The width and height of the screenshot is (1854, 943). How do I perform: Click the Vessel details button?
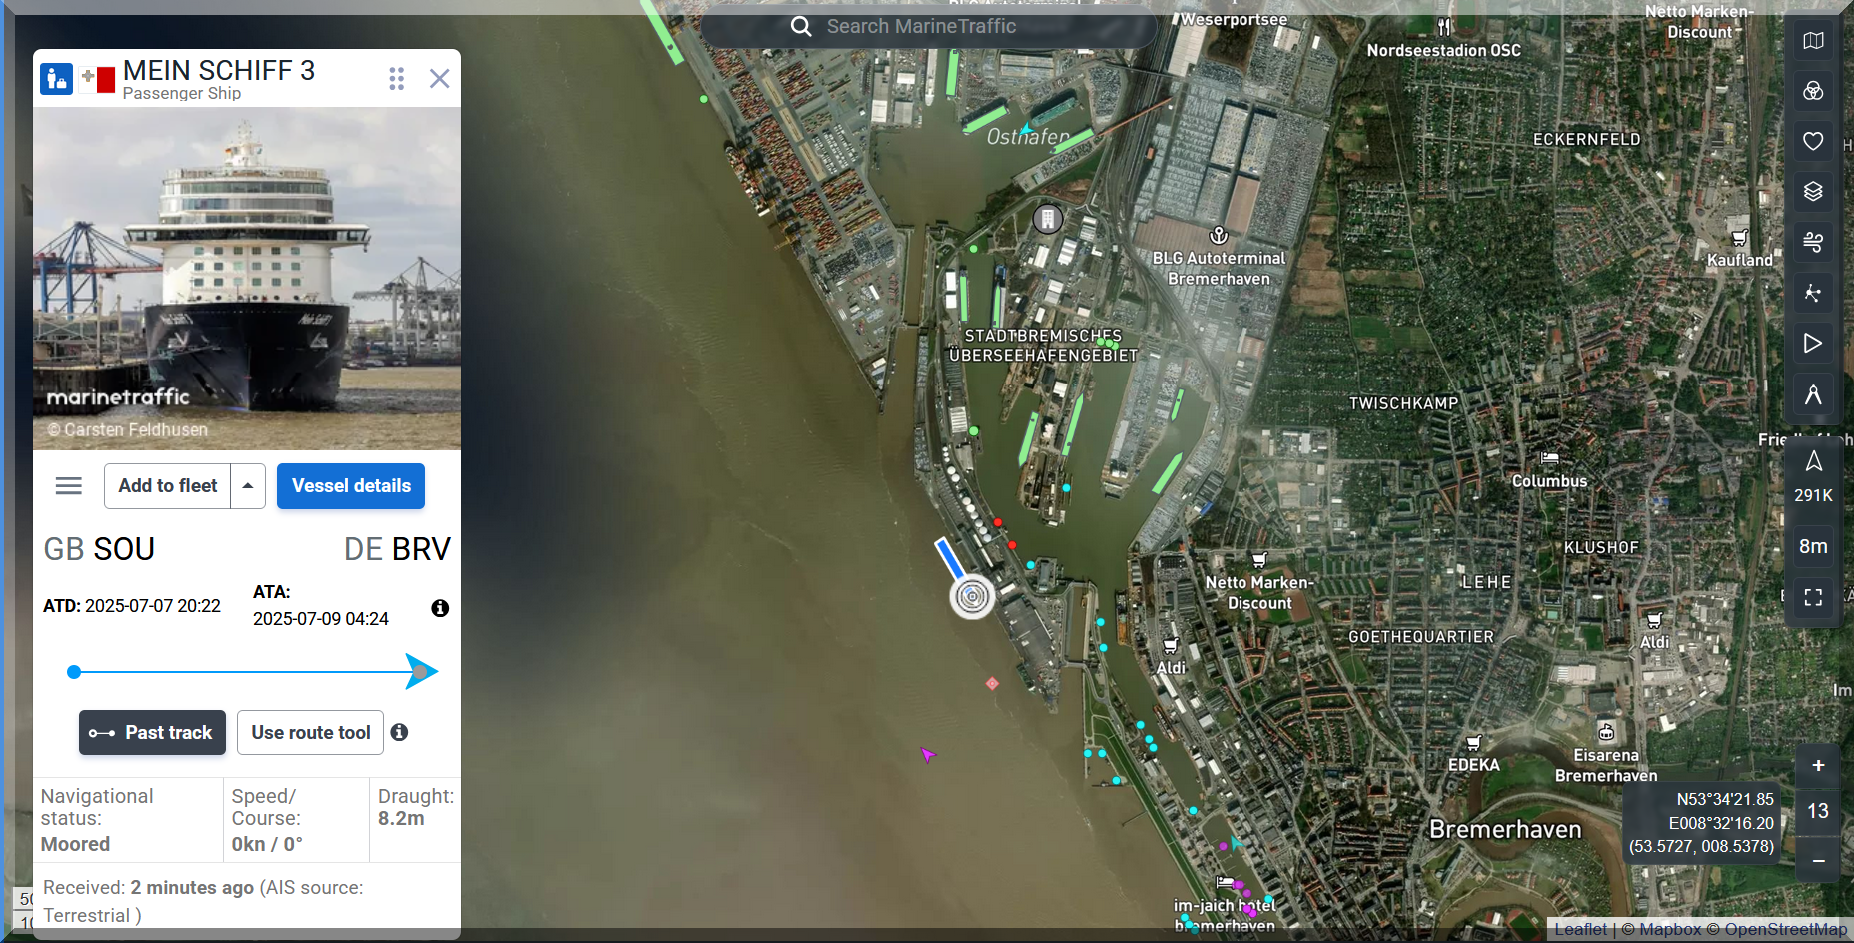pyautogui.click(x=350, y=486)
